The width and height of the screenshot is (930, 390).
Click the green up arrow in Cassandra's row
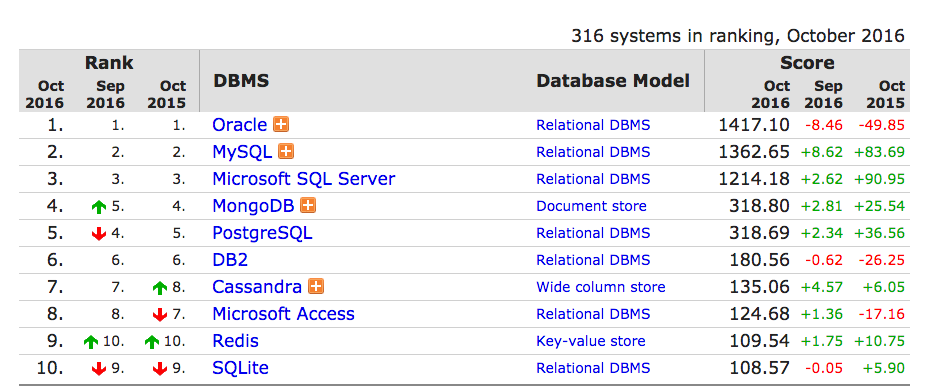point(160,288)
